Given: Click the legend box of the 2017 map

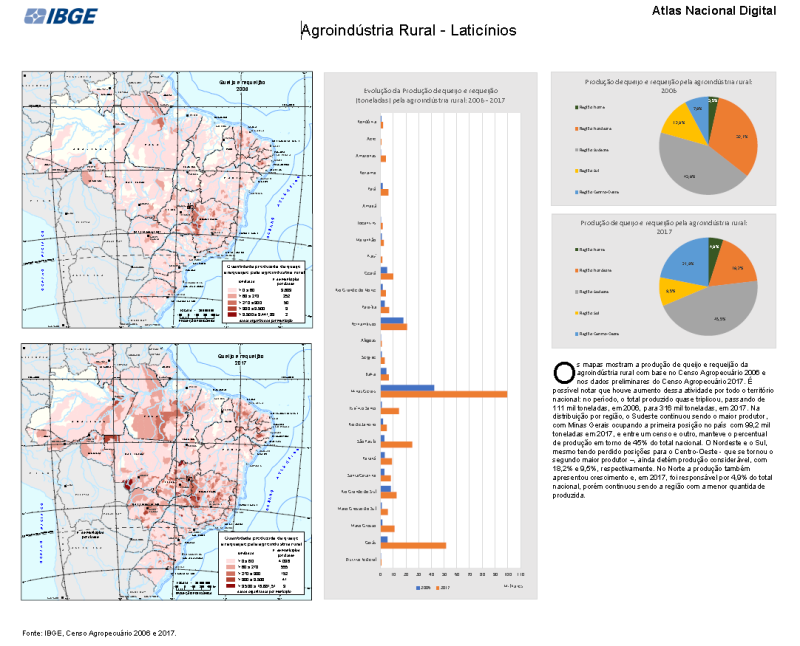Looking at the screenshot, I should 263,564.
